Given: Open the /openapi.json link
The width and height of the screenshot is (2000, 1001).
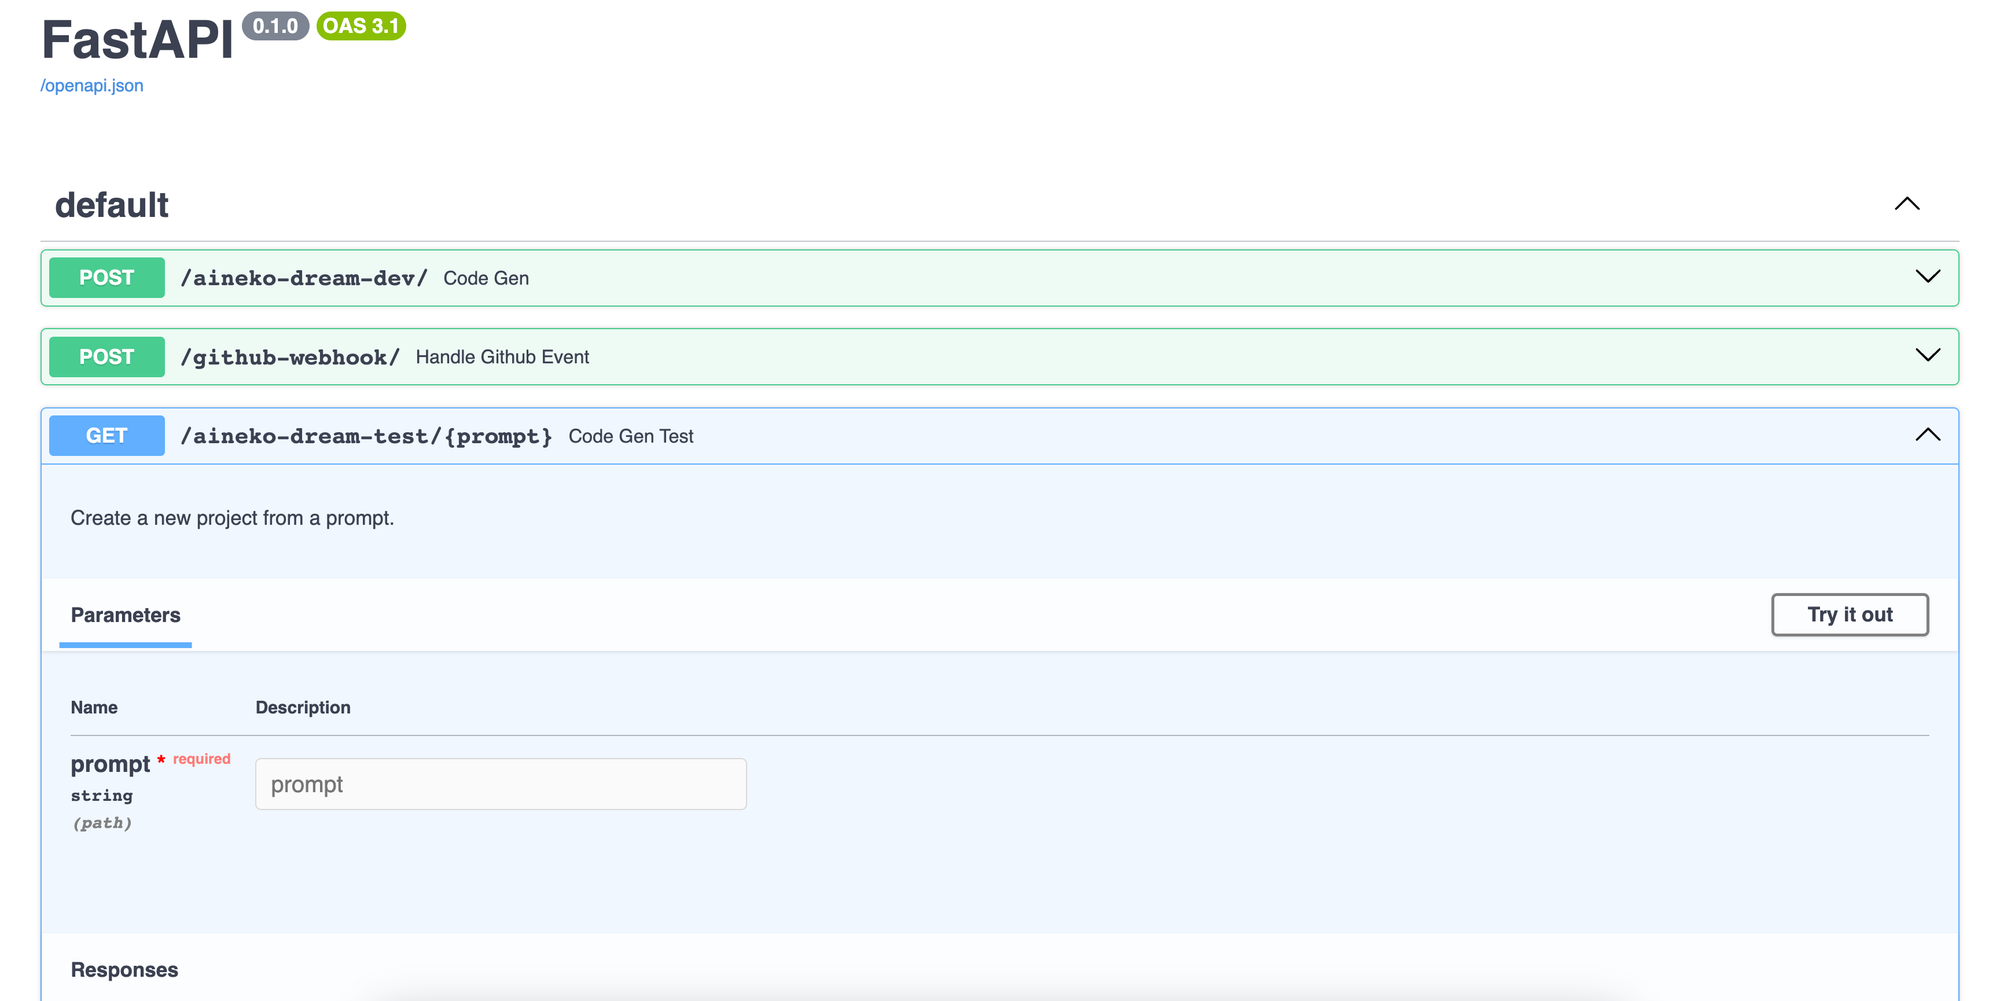Looking at the screenshot, I should tap(92, 86).
